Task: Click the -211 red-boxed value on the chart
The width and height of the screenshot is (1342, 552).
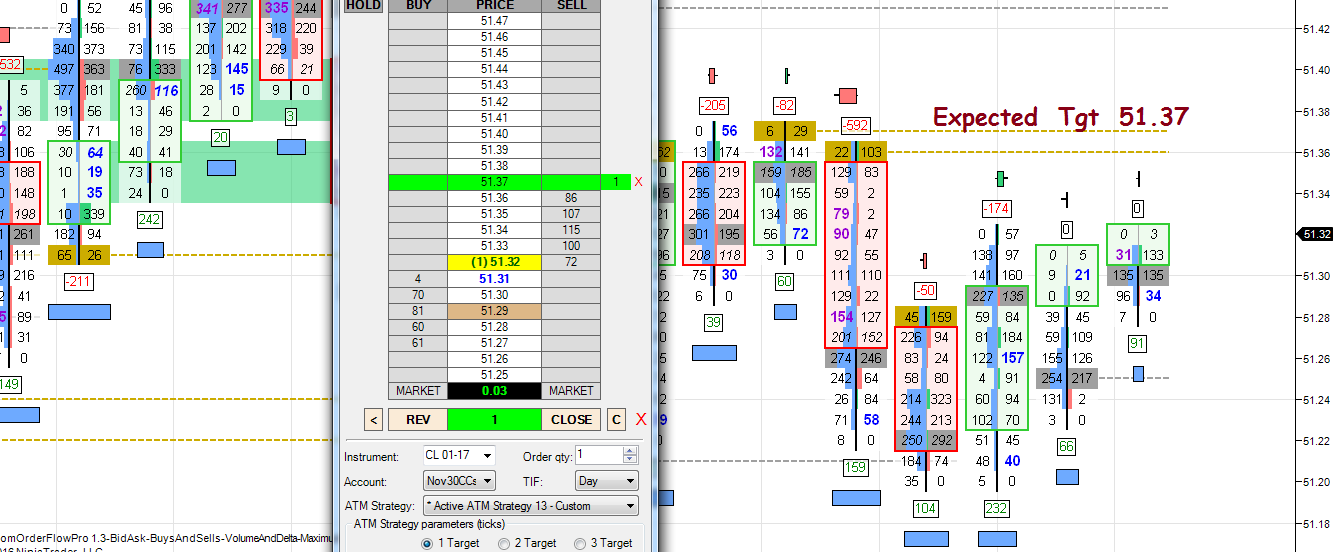Action: (x=78, y=283)
